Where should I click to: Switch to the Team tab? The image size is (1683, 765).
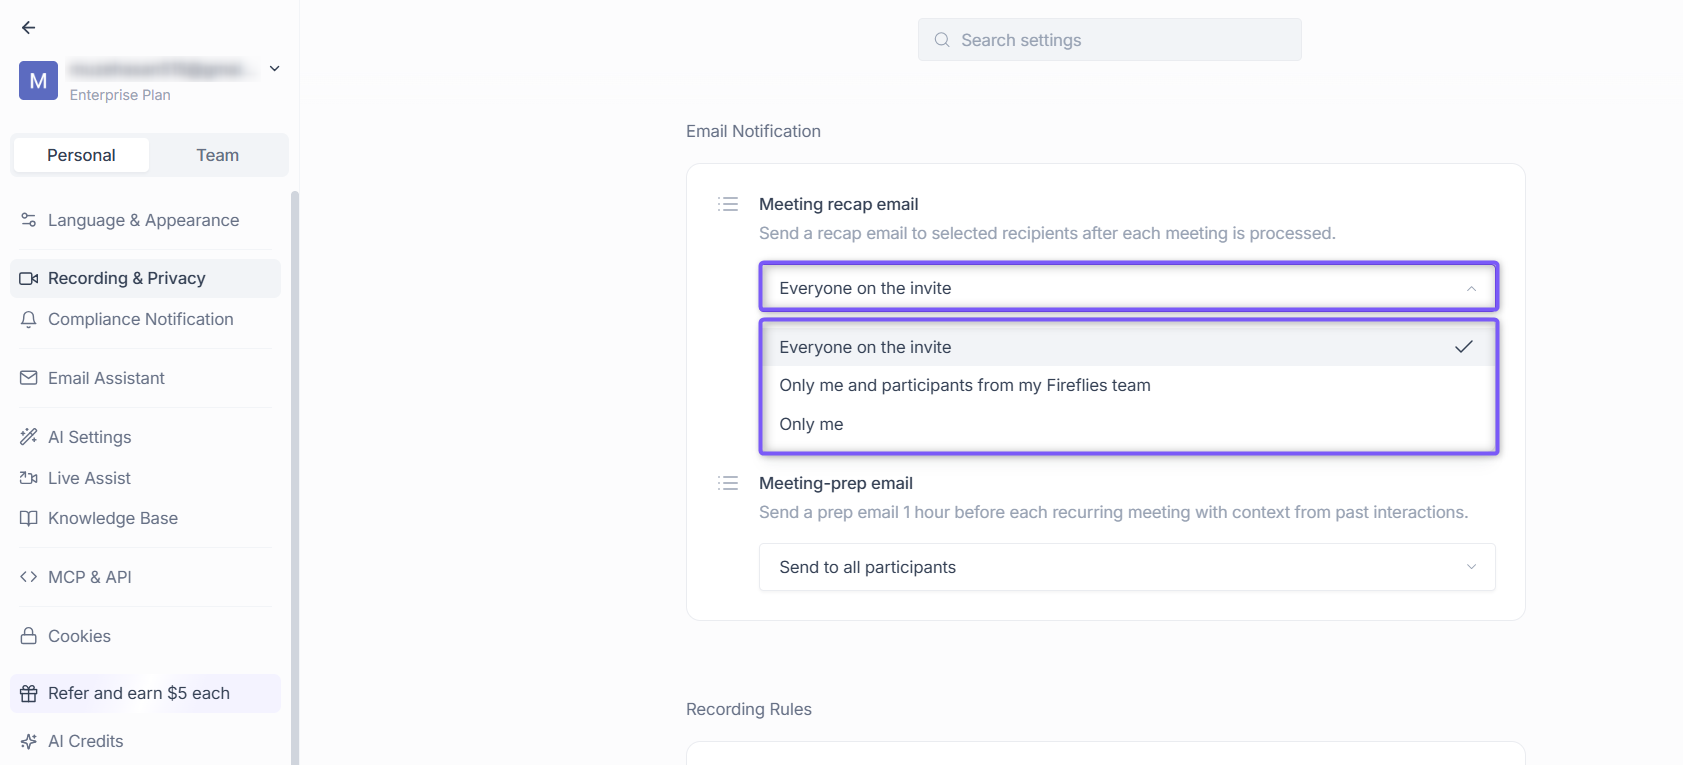coord(217,155)
